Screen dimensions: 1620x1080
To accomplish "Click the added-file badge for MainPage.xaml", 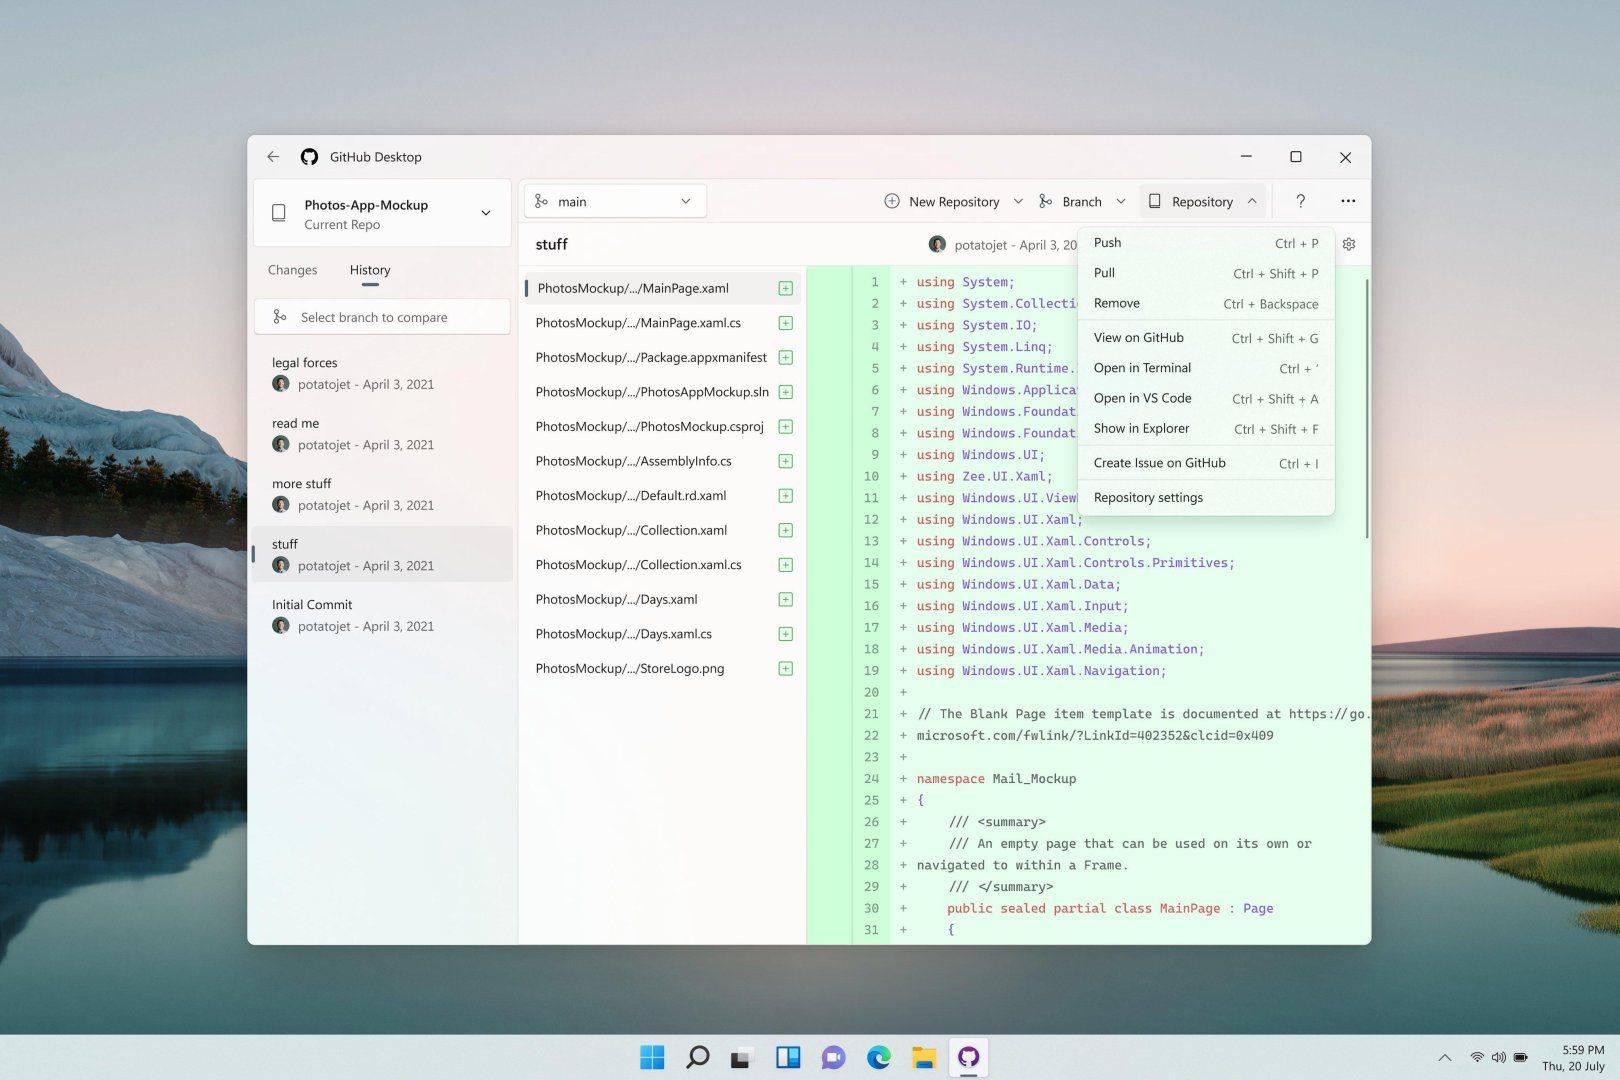I will tap(786, 288).
